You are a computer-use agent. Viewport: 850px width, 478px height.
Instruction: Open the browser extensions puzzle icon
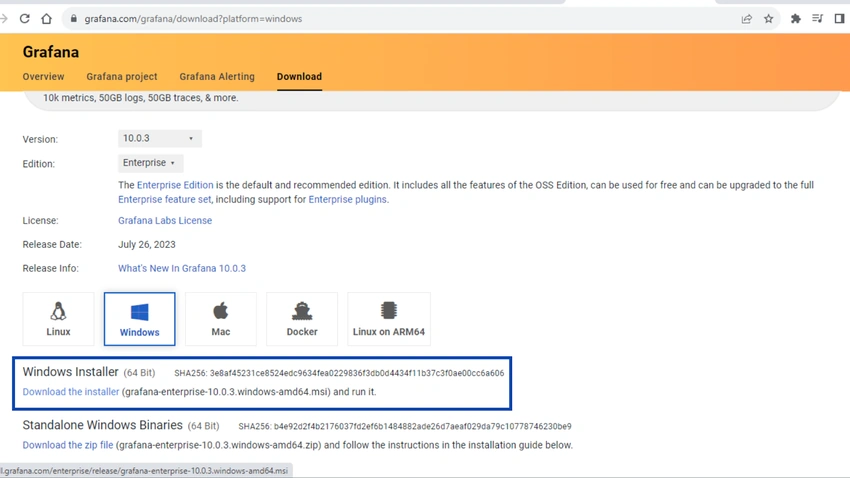[796, 19]
